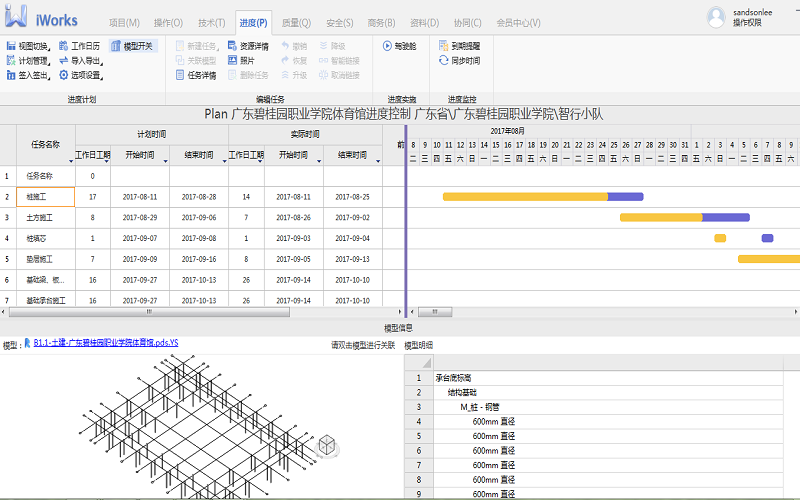Switch to the 技术(T) tab

(x=211, y=22)
